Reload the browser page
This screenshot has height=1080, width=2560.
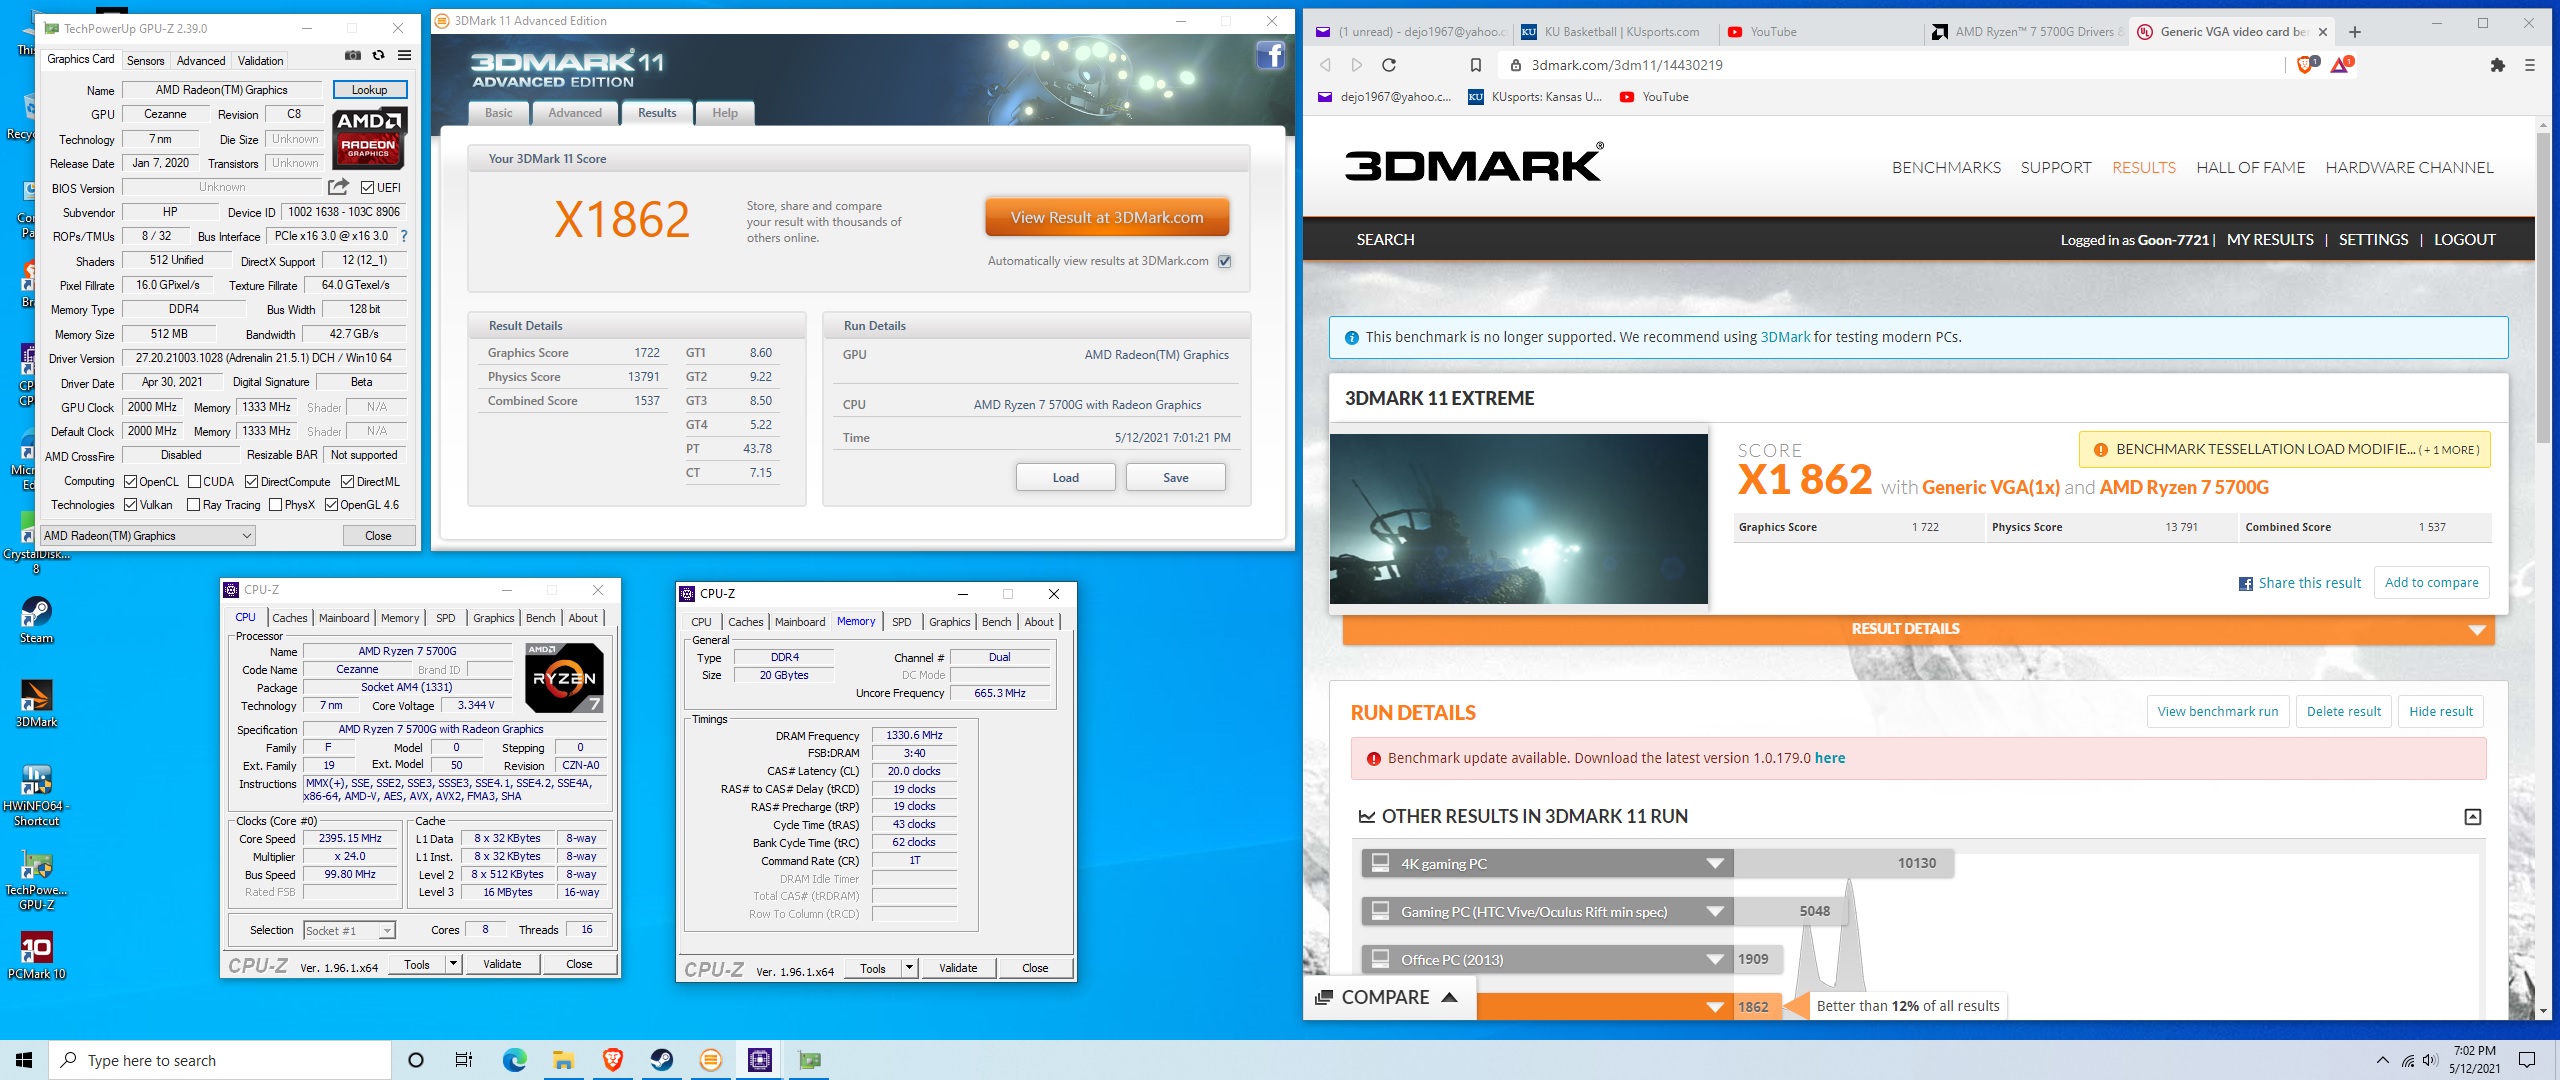[1388, 65]
